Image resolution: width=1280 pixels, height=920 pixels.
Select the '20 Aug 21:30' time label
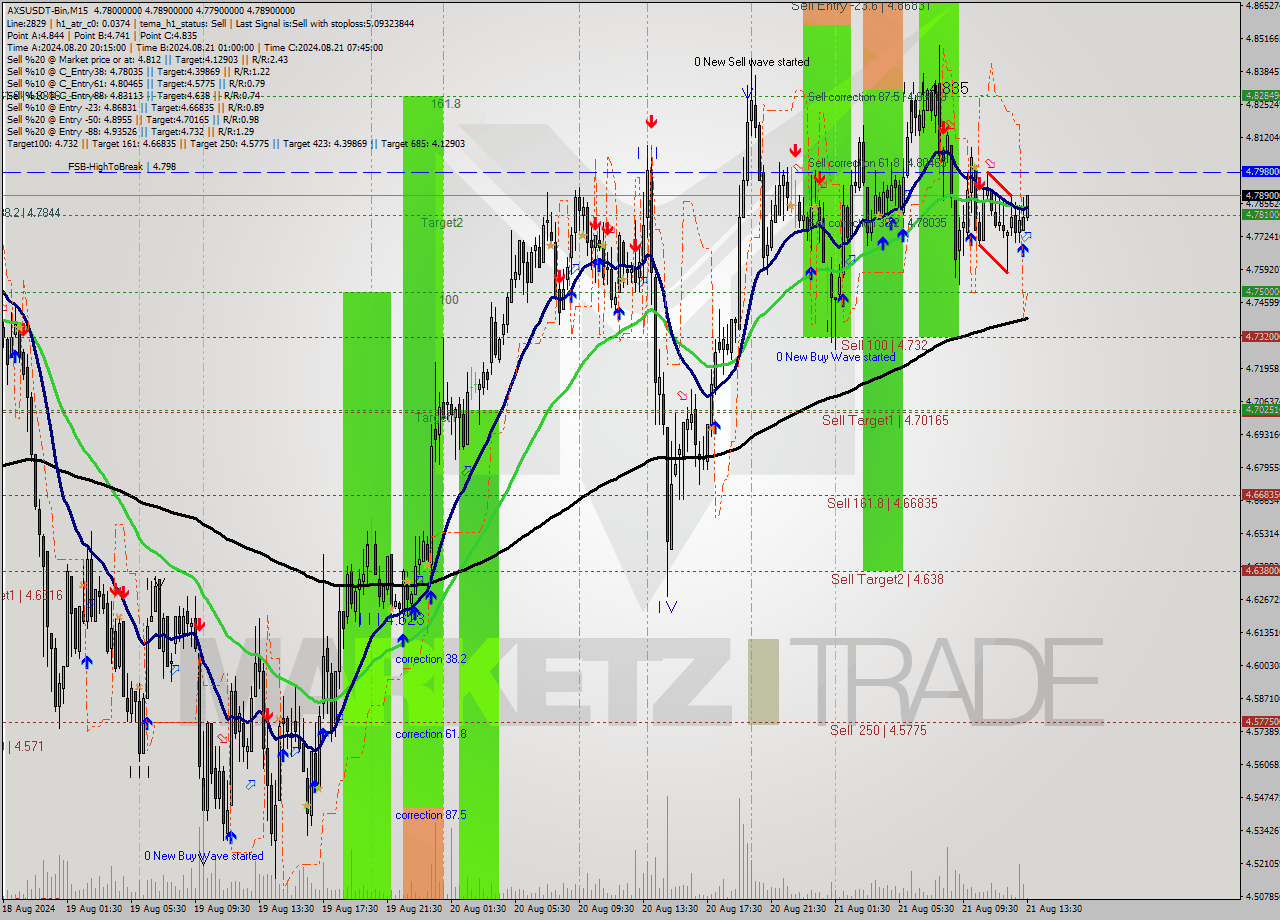coord(797,909)
